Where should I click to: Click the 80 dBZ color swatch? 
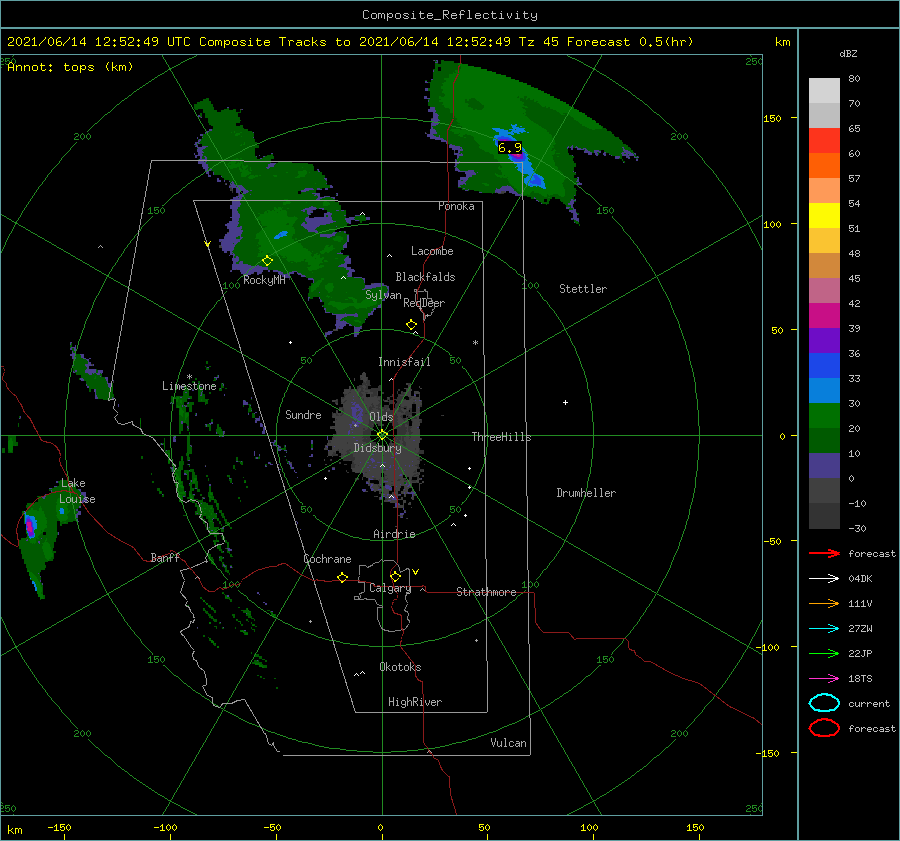[824, 90]
